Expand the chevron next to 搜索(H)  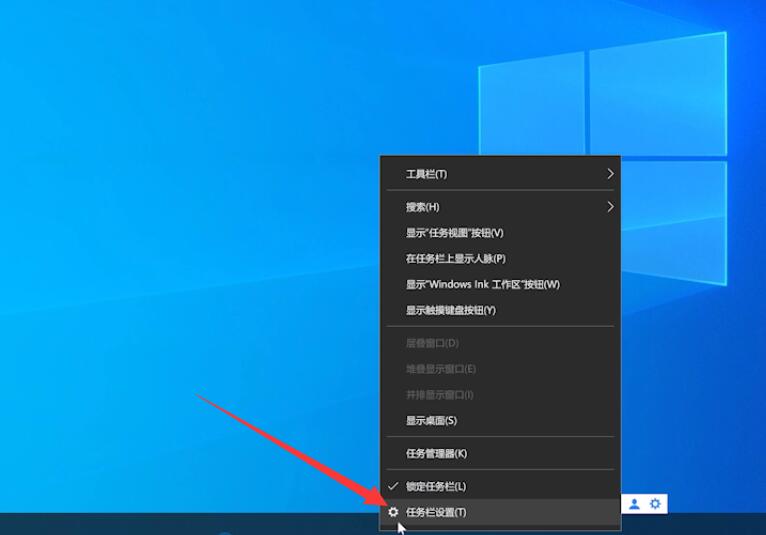(x=610, y=207)
